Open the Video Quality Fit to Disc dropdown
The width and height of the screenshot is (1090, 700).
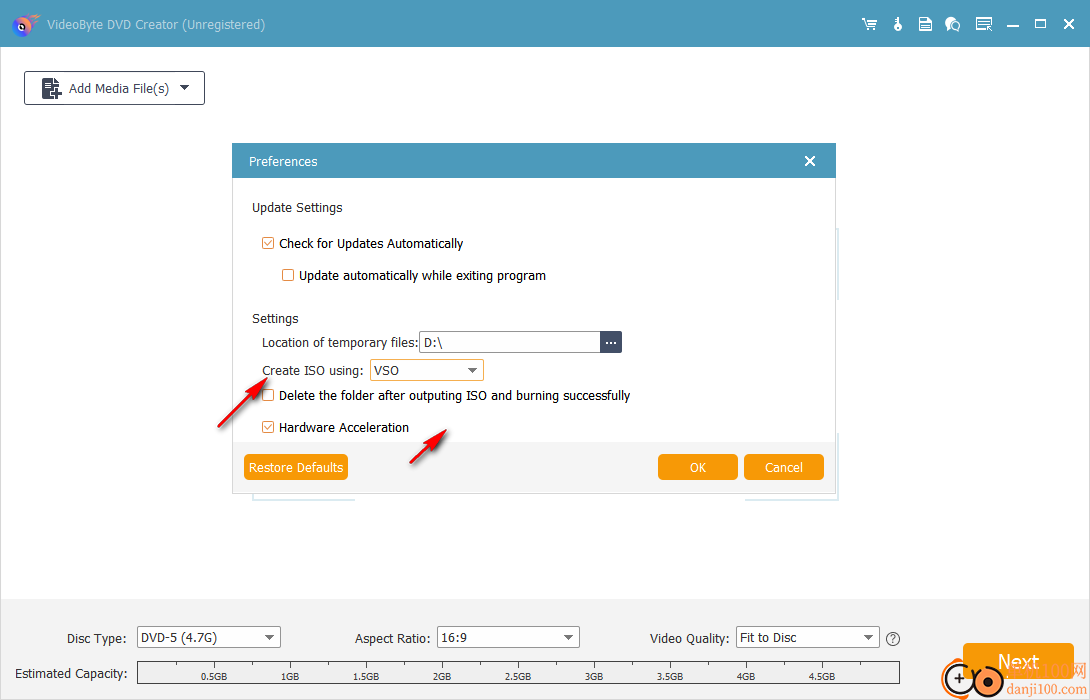(808, 637)
